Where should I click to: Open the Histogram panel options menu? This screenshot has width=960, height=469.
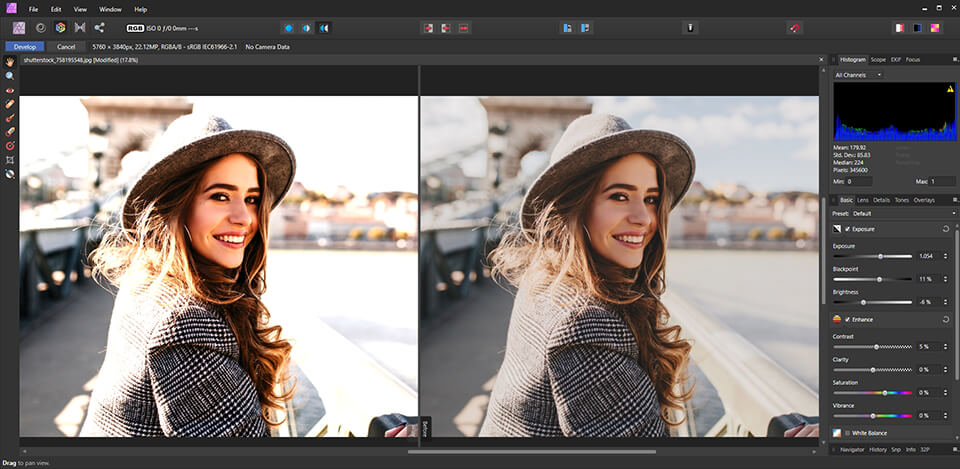(955, 59)
